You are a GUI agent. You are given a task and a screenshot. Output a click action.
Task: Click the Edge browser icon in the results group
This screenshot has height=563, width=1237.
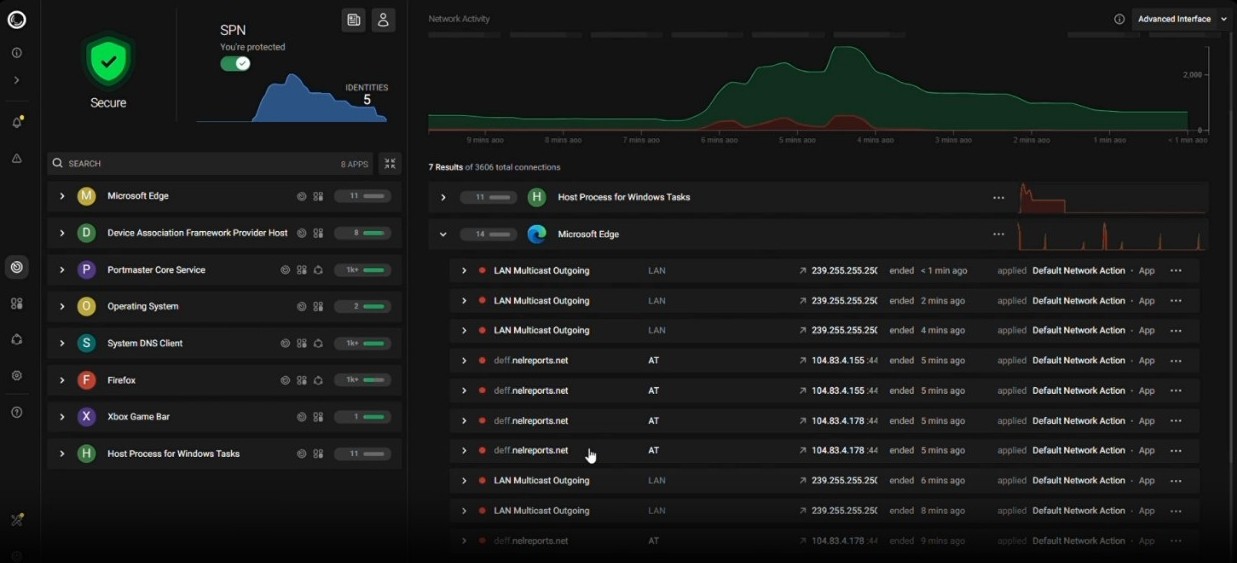tap(537, 234)
